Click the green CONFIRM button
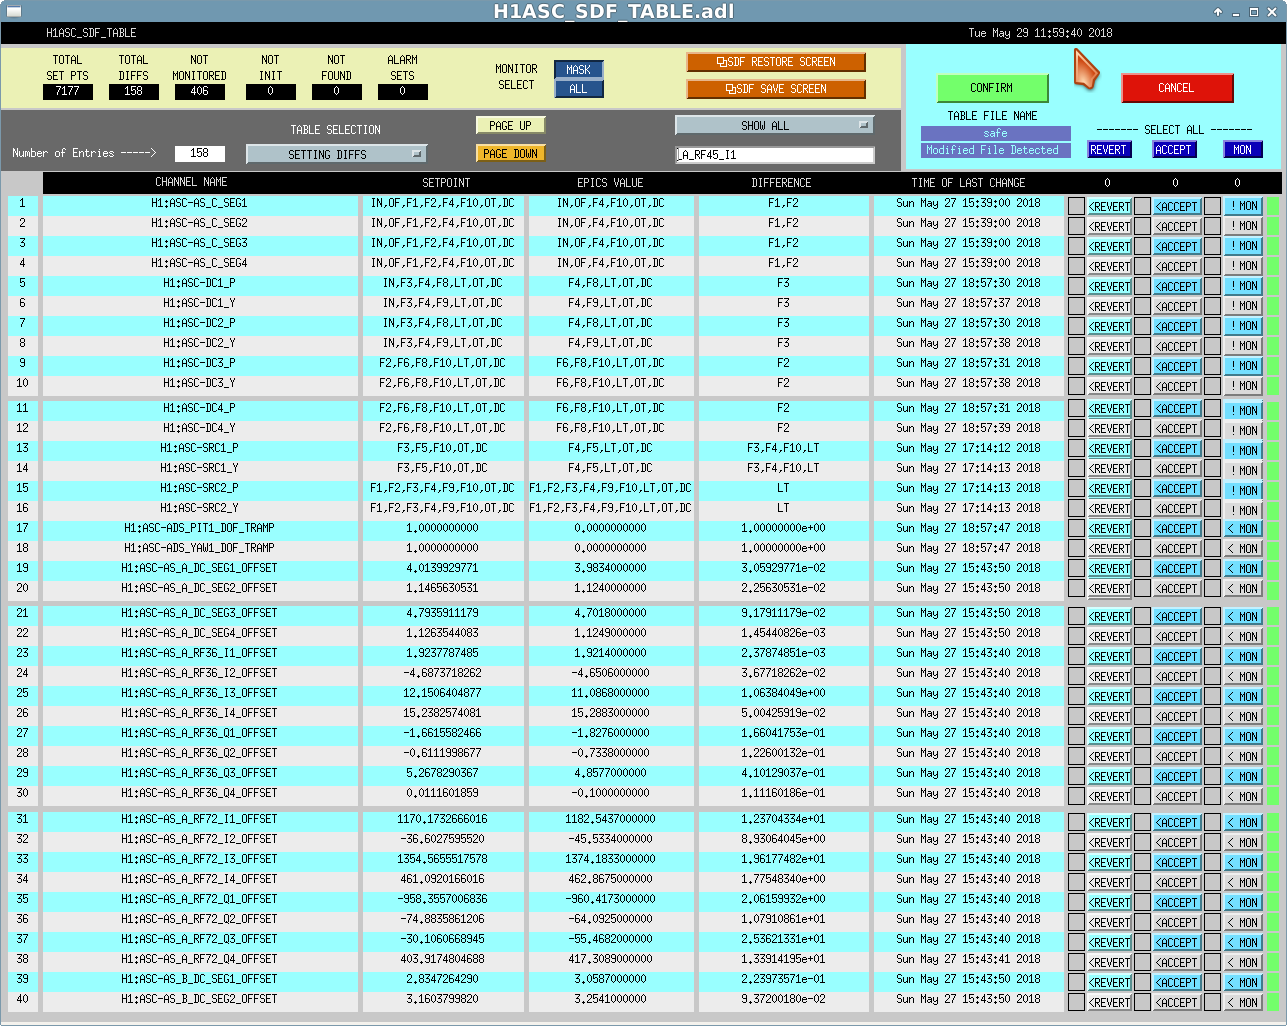1287x1026 pixels. tap(992, 88)
